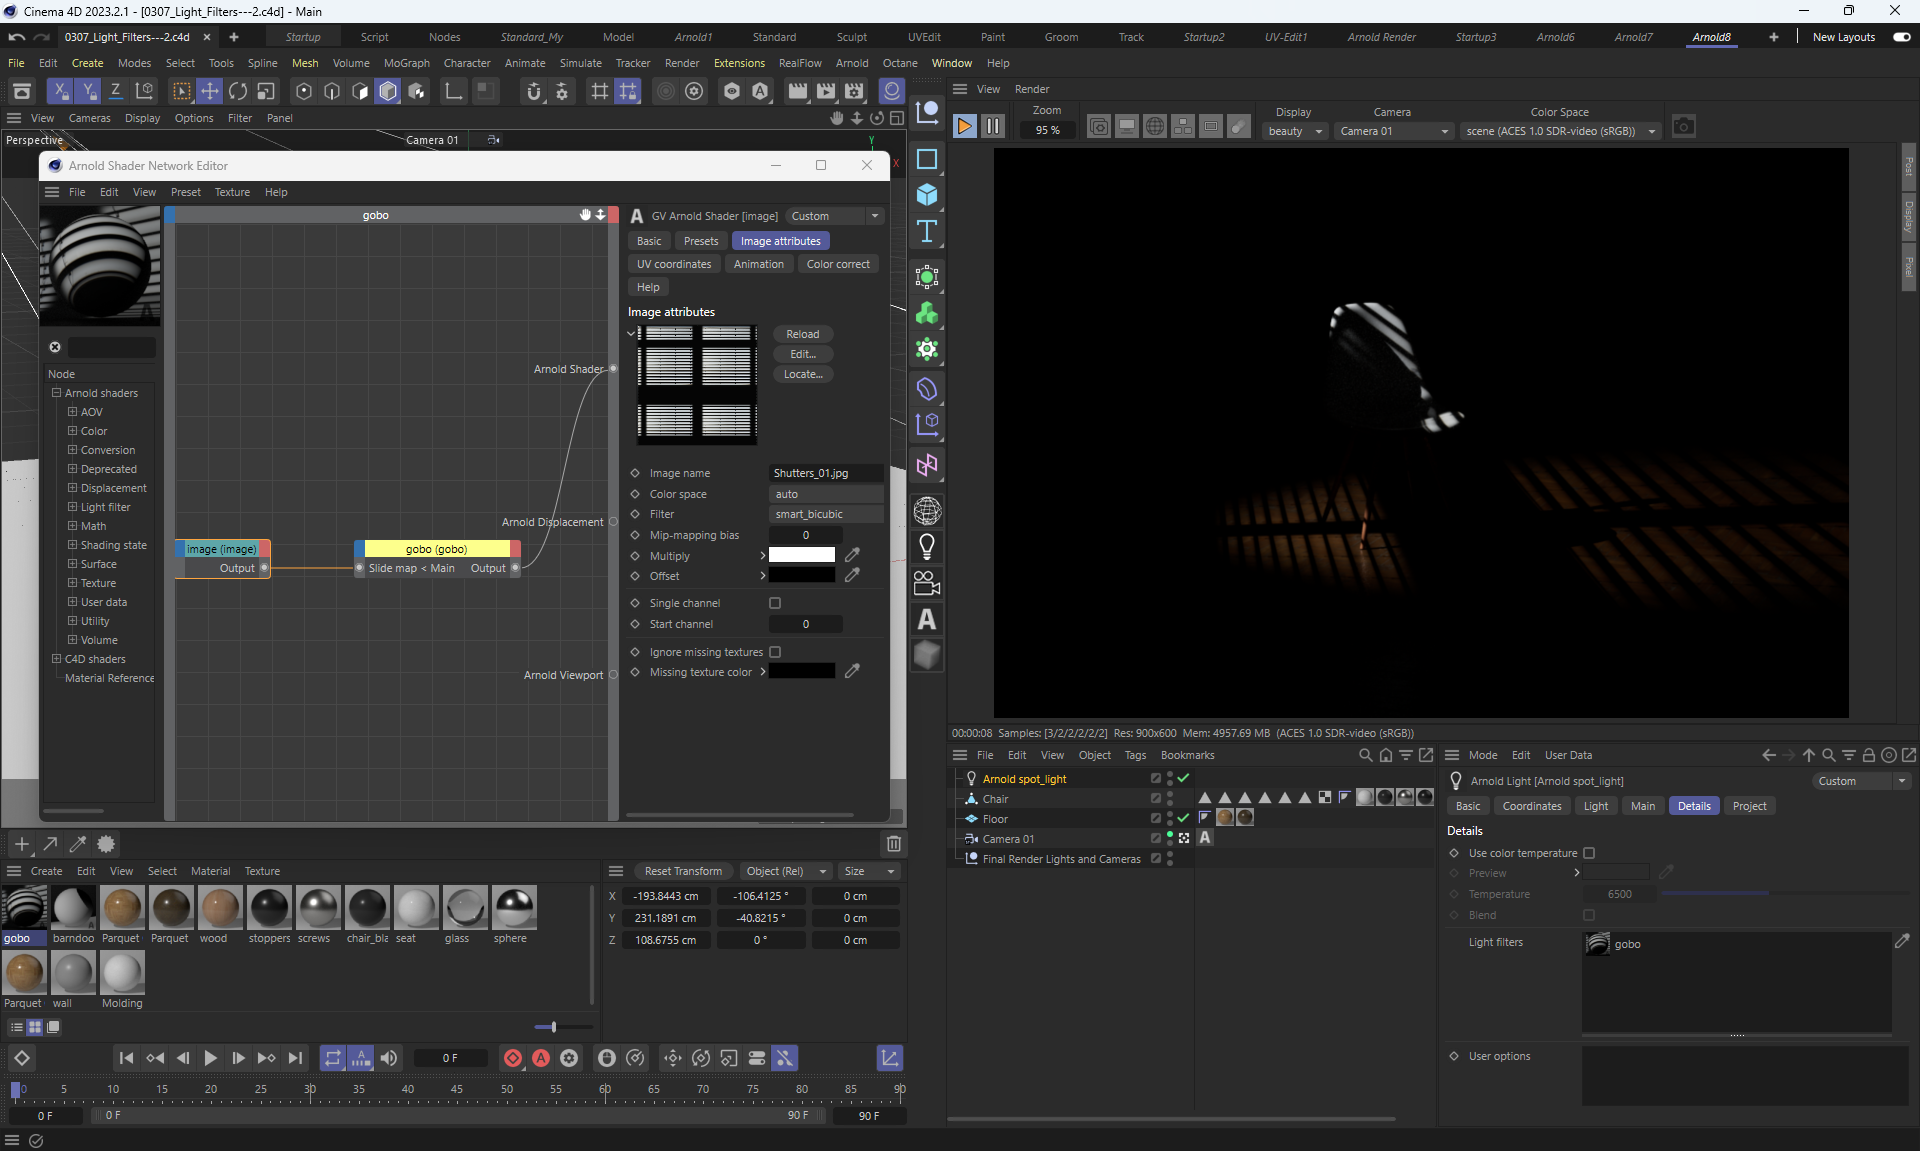The image size is (1920, 1151).
Task: Click the snapshot camera icon in IPR window
Action: tap(1683, 127)
